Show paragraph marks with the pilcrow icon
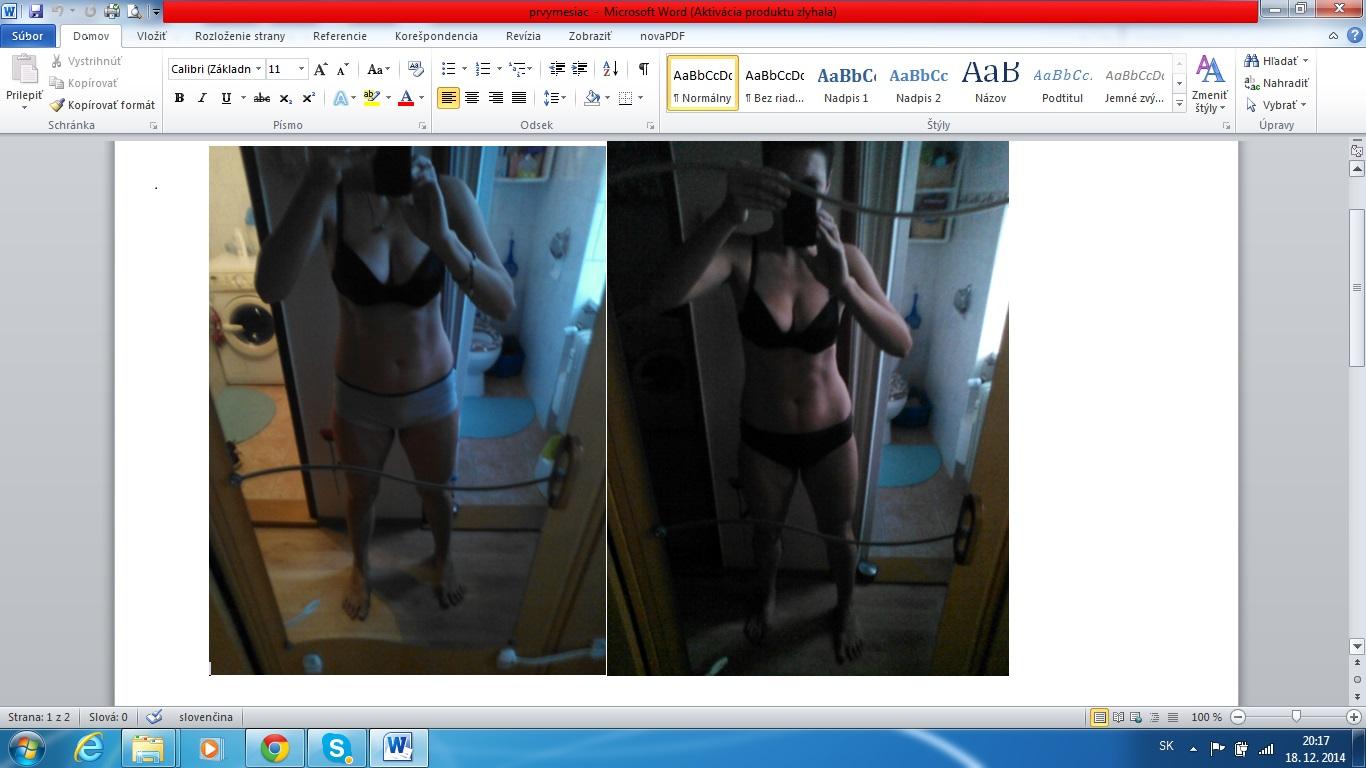Screen dimensions: 1366x768 (643, 69)
